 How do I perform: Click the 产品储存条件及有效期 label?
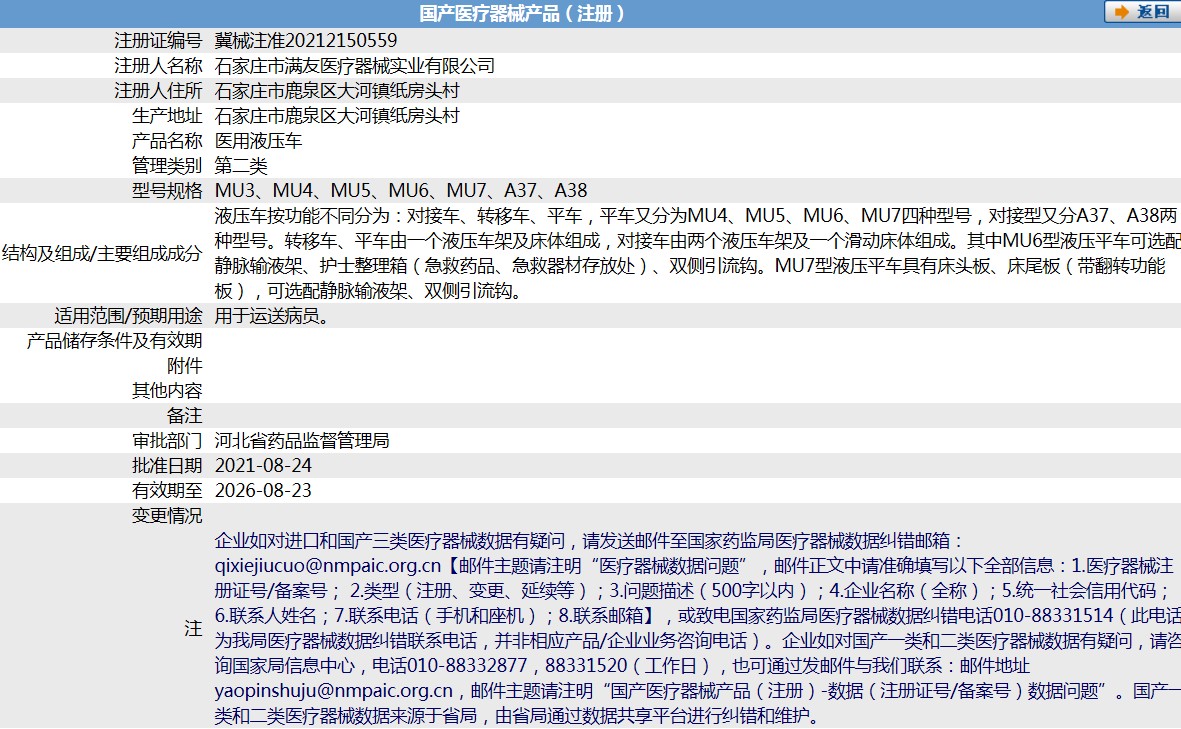[x=114, y=340]
